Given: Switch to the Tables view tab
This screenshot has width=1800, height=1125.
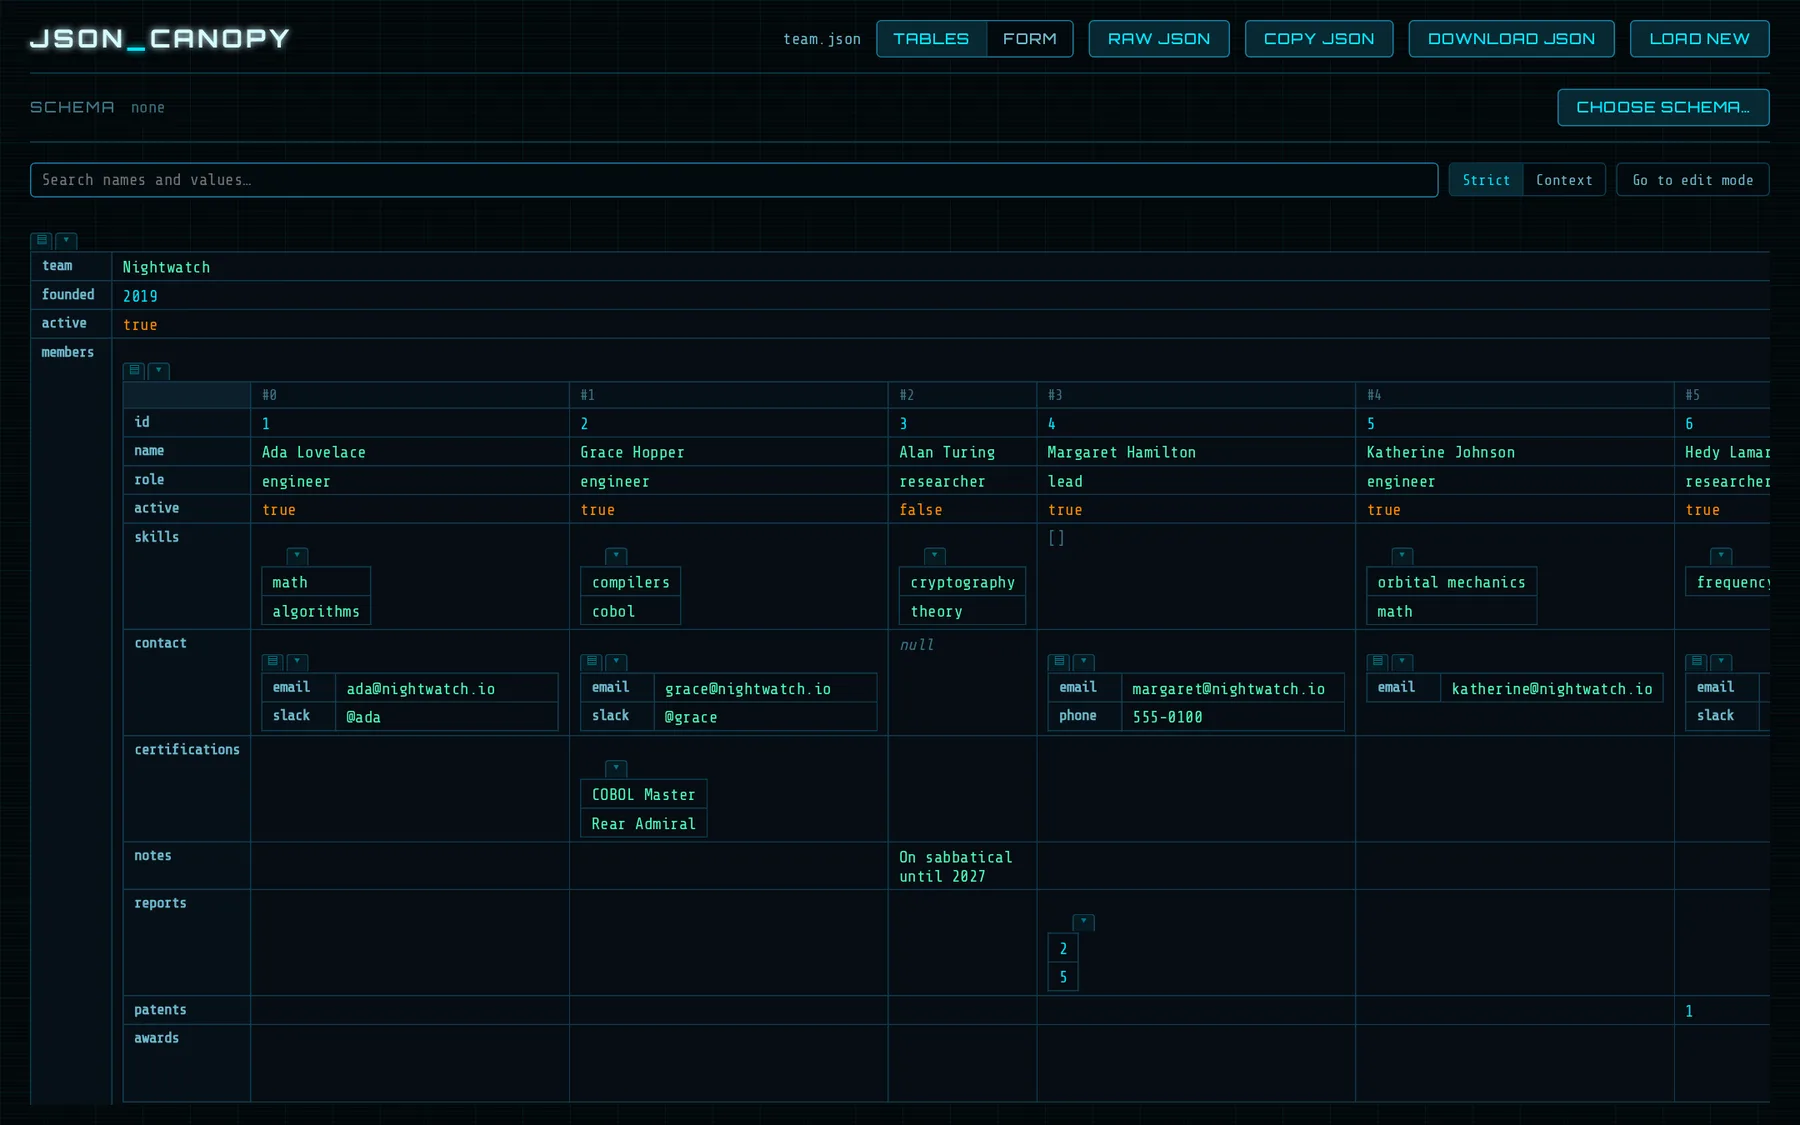Looking at the screenshot, I should coord(931,39).
